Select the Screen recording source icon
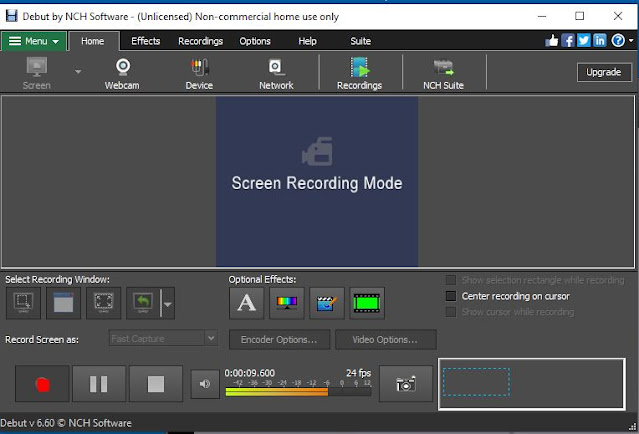639x434 pixels. coord(37,73)
